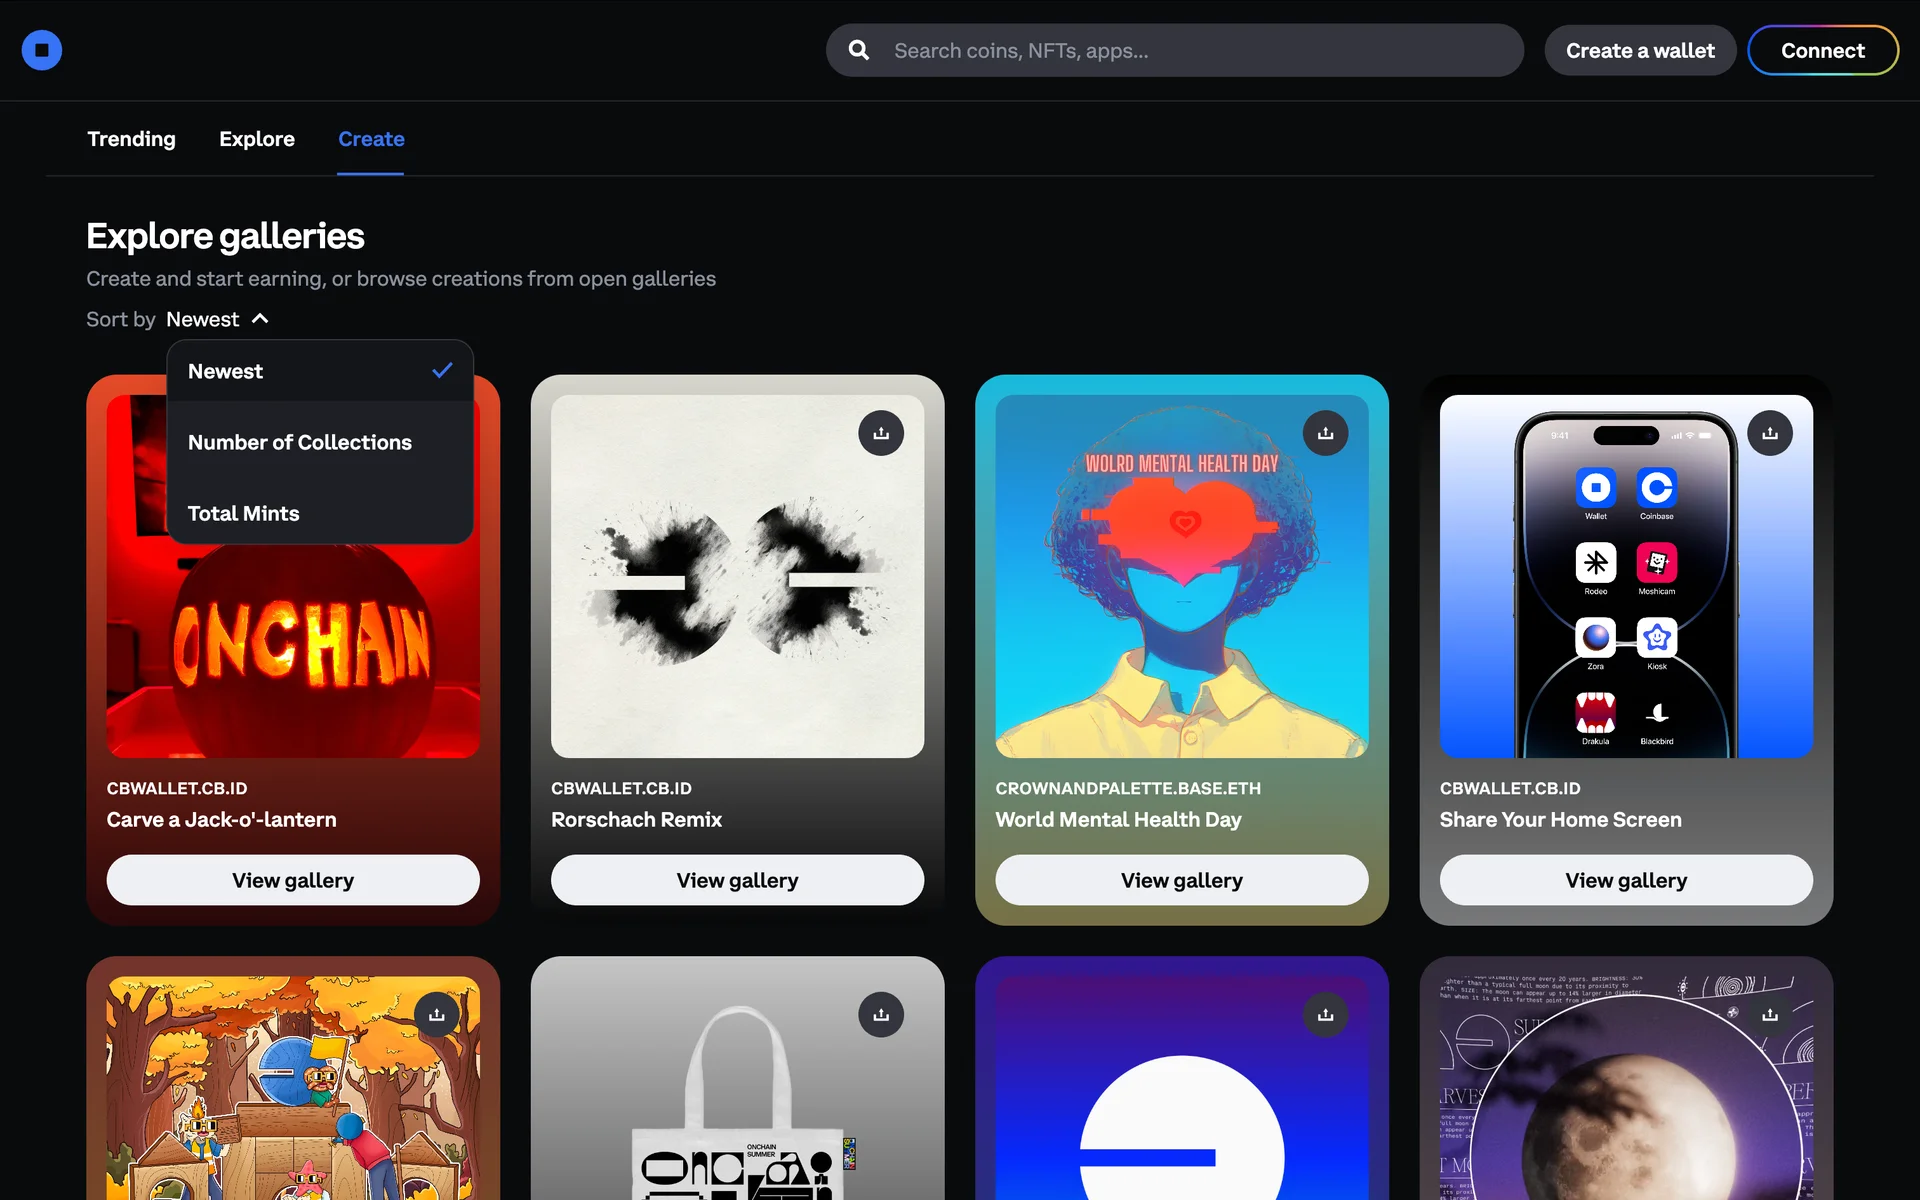1920x1200 pixels.
Task: Share the Rorschach Remix gallery
Action: (881, 433)
